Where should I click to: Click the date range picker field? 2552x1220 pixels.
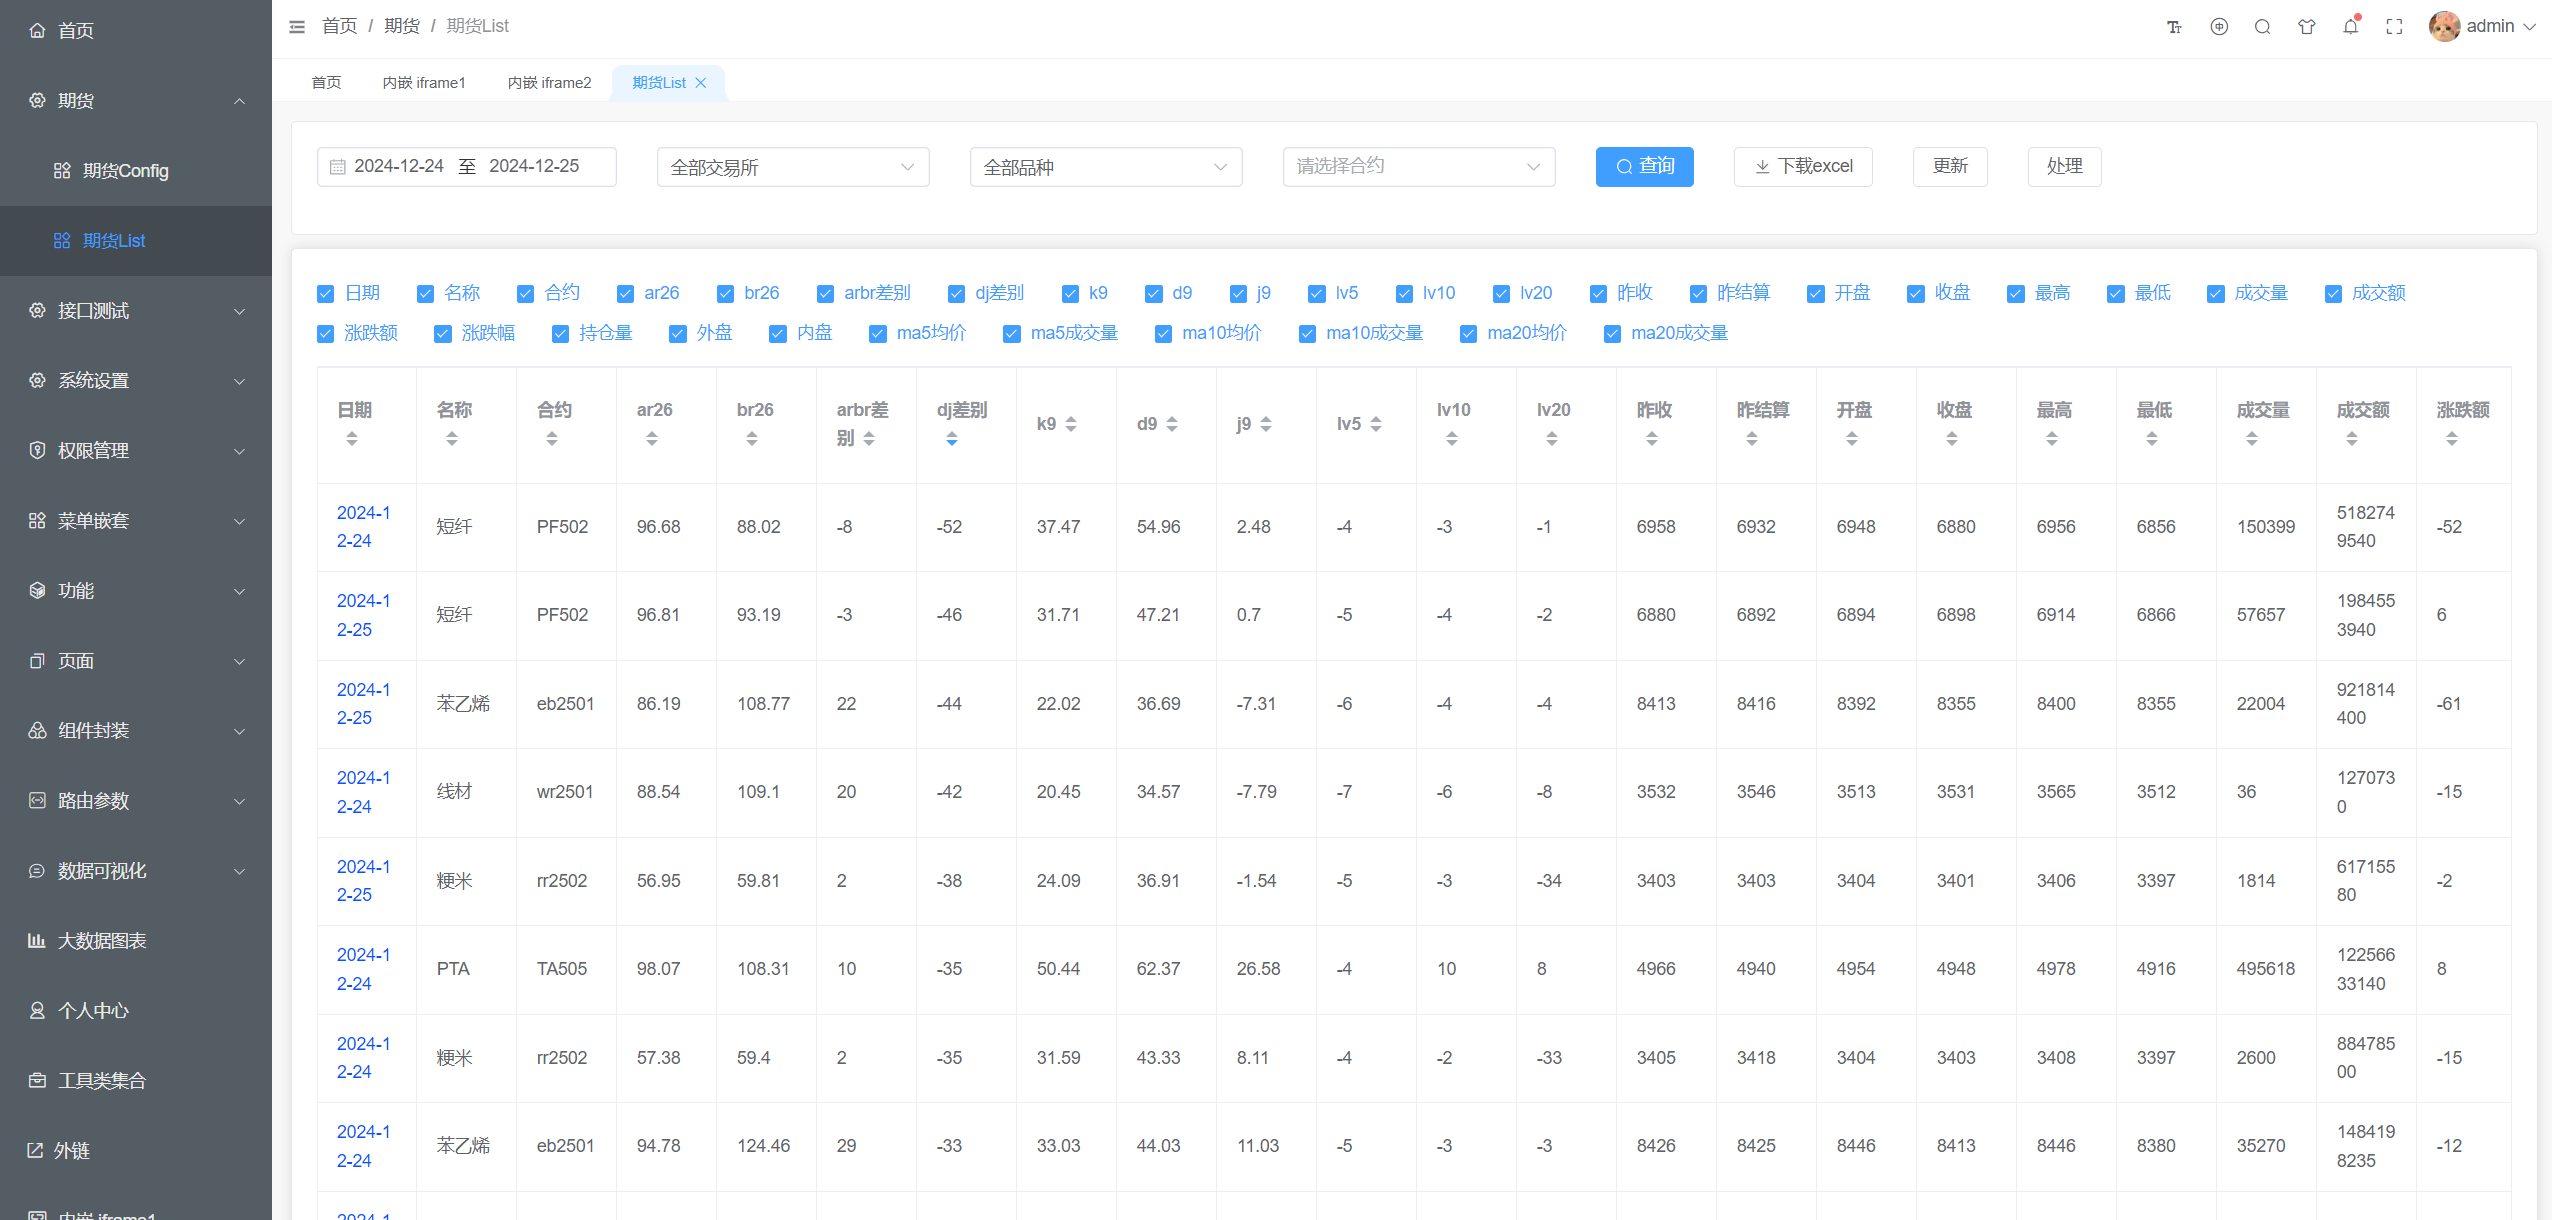pos(466,167)
